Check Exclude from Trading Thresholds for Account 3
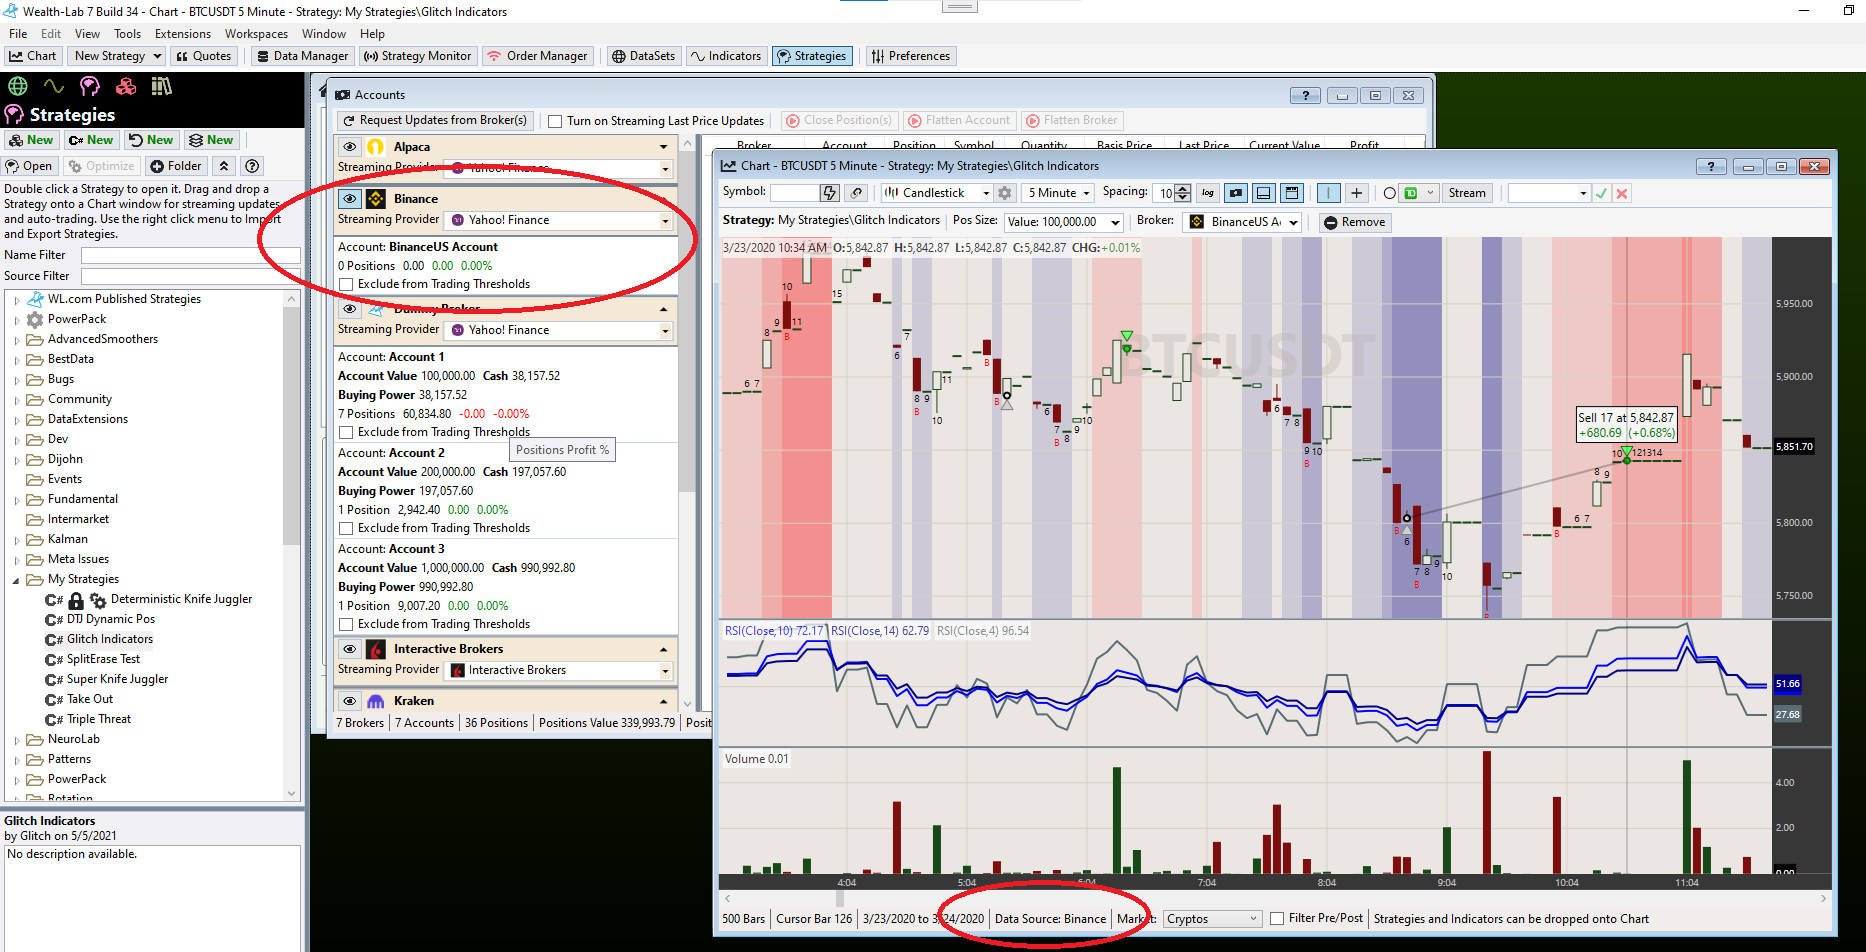 [x=346, y=625]
